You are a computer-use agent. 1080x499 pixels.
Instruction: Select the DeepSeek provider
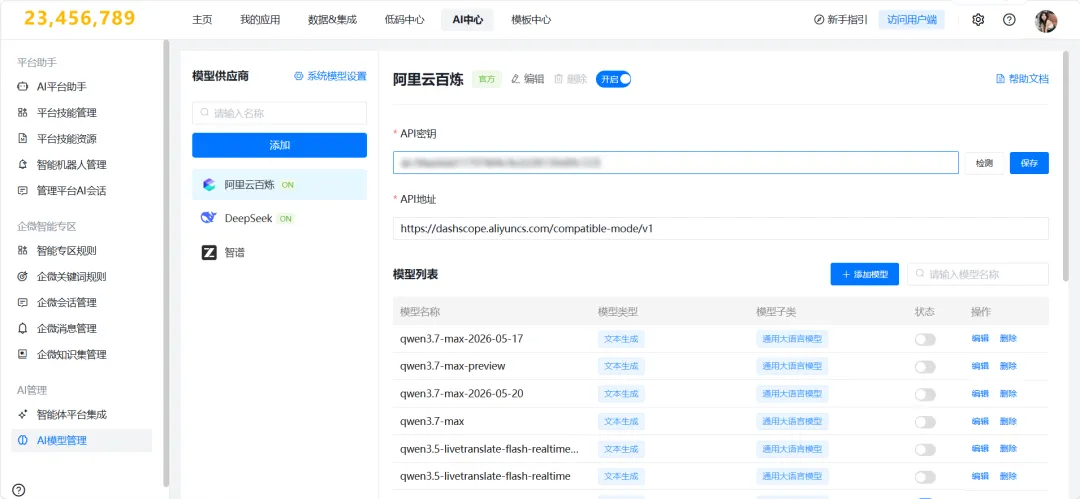pos(280,218)
